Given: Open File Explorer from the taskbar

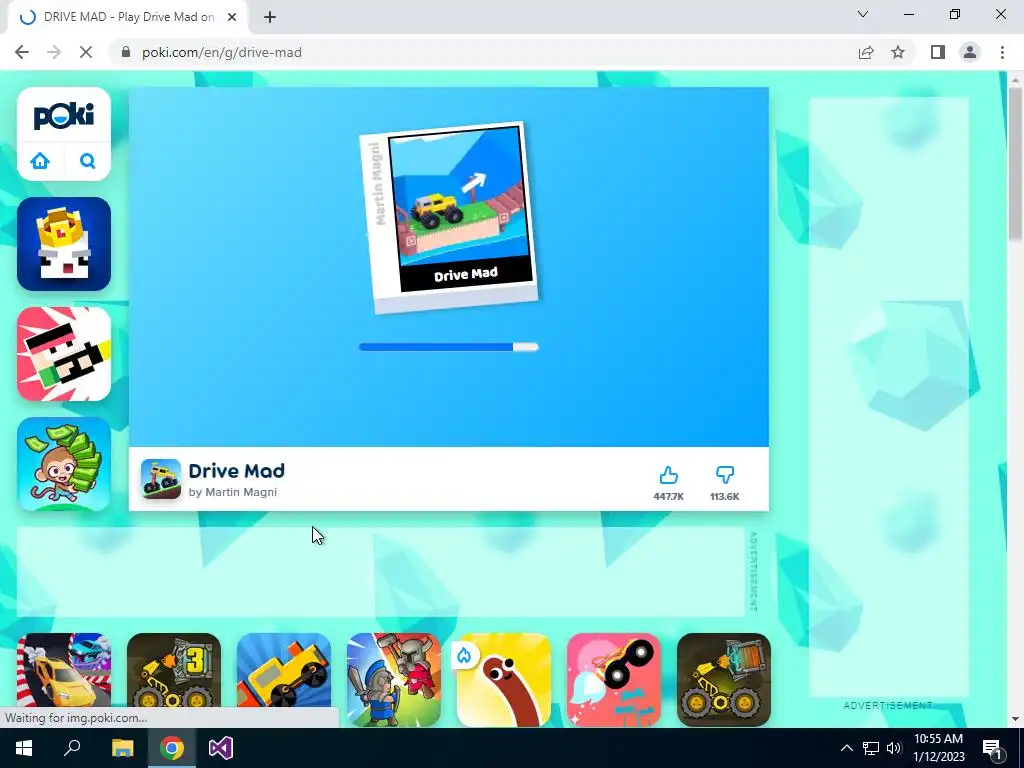Looking at the screenshot, I should coord(123,748).
